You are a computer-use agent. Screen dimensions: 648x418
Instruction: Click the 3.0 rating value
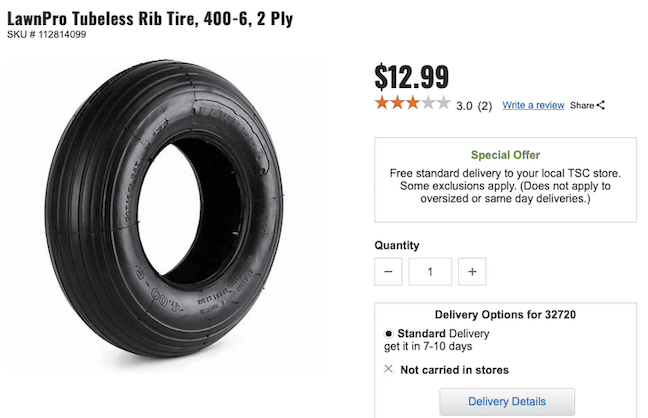coord(464,105)
